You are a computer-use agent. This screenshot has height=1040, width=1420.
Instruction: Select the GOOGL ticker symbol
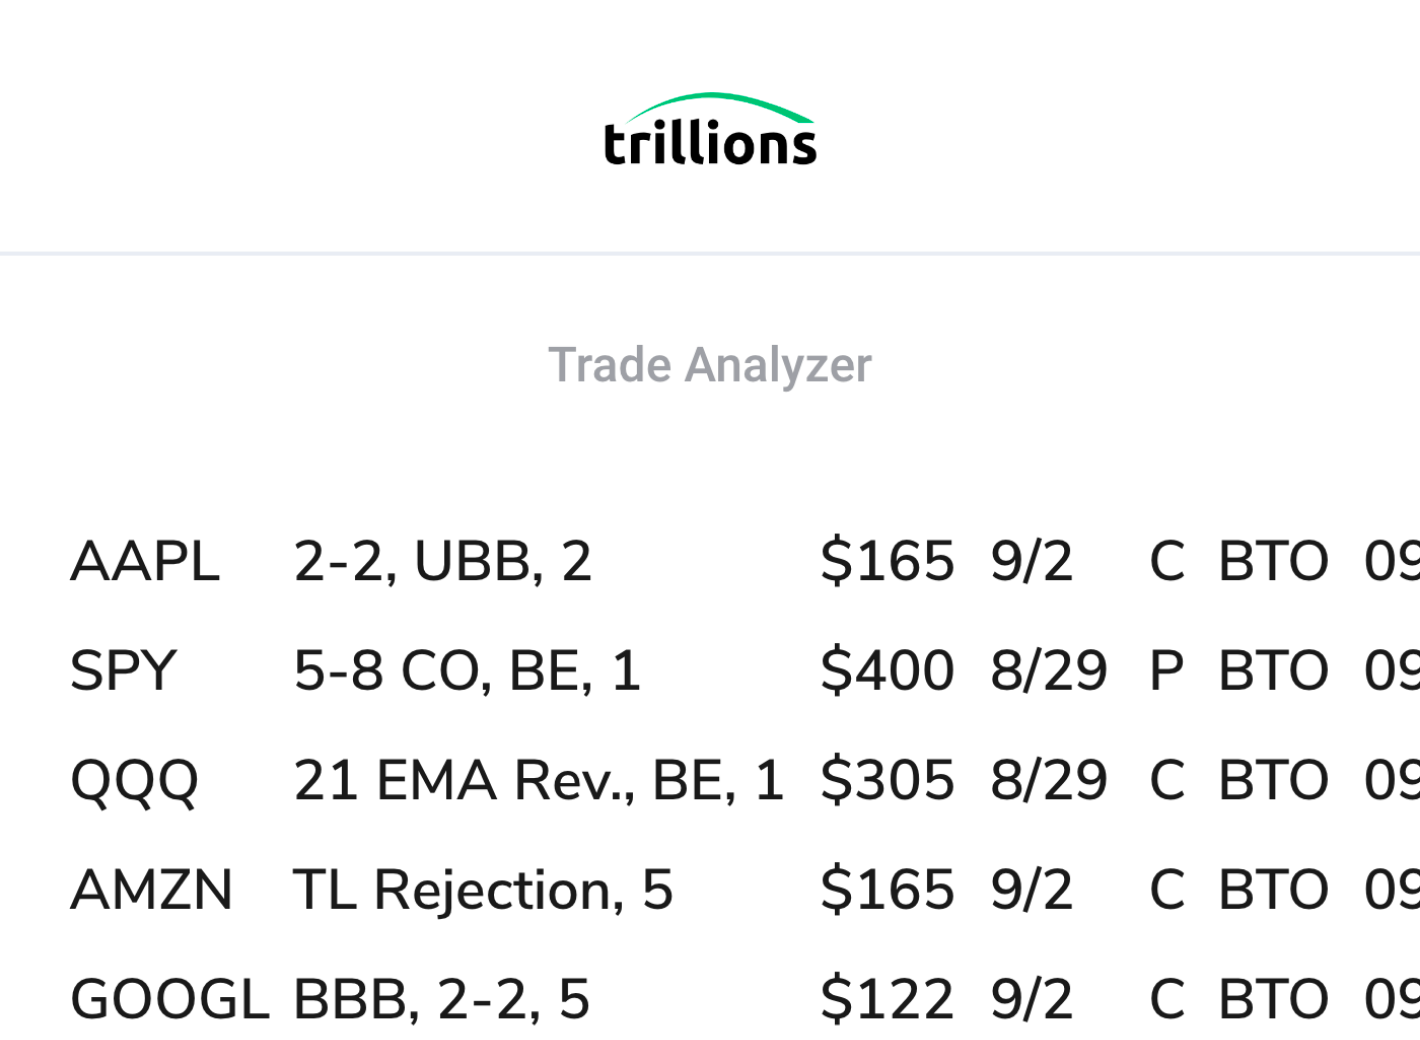pyautogui.click(x=170, y=1000)
